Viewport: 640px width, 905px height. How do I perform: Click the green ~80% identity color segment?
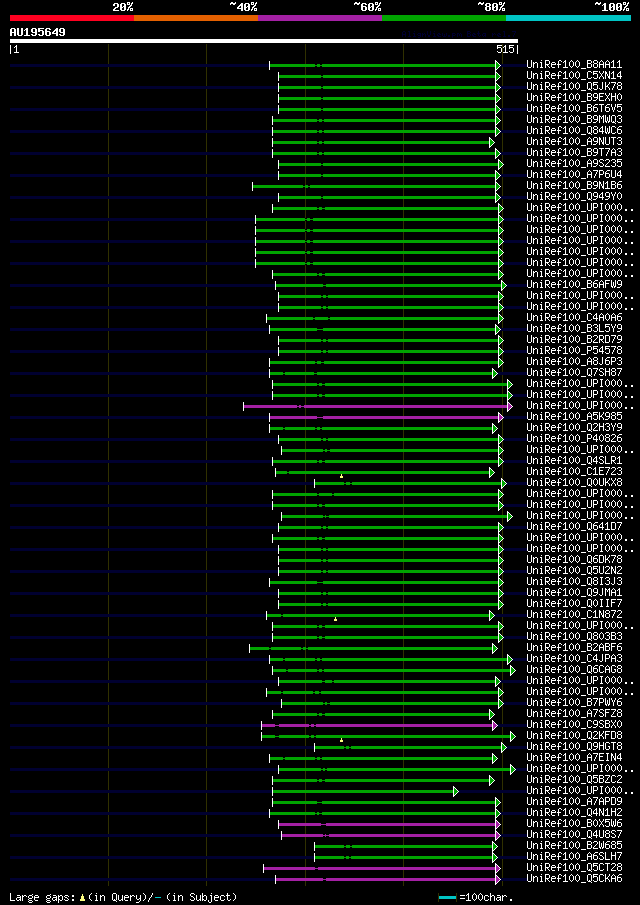(x=444, y=18)
